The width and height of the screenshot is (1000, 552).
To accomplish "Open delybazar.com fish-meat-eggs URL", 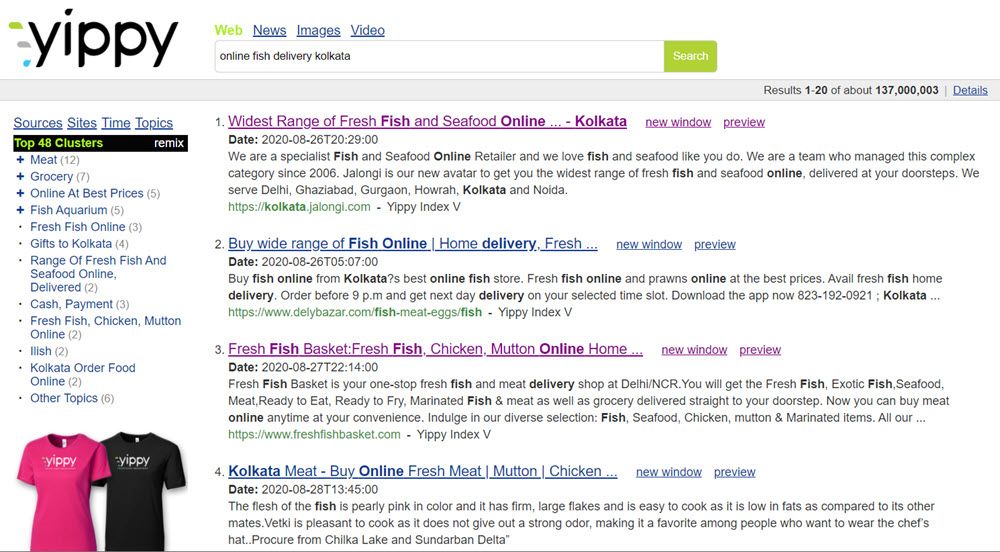I will [355, 312].
